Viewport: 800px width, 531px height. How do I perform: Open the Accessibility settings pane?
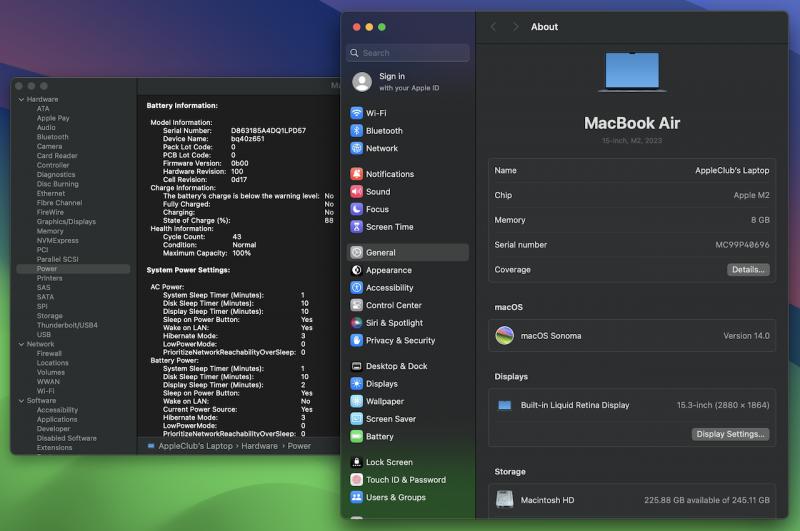tap(389, 288)
